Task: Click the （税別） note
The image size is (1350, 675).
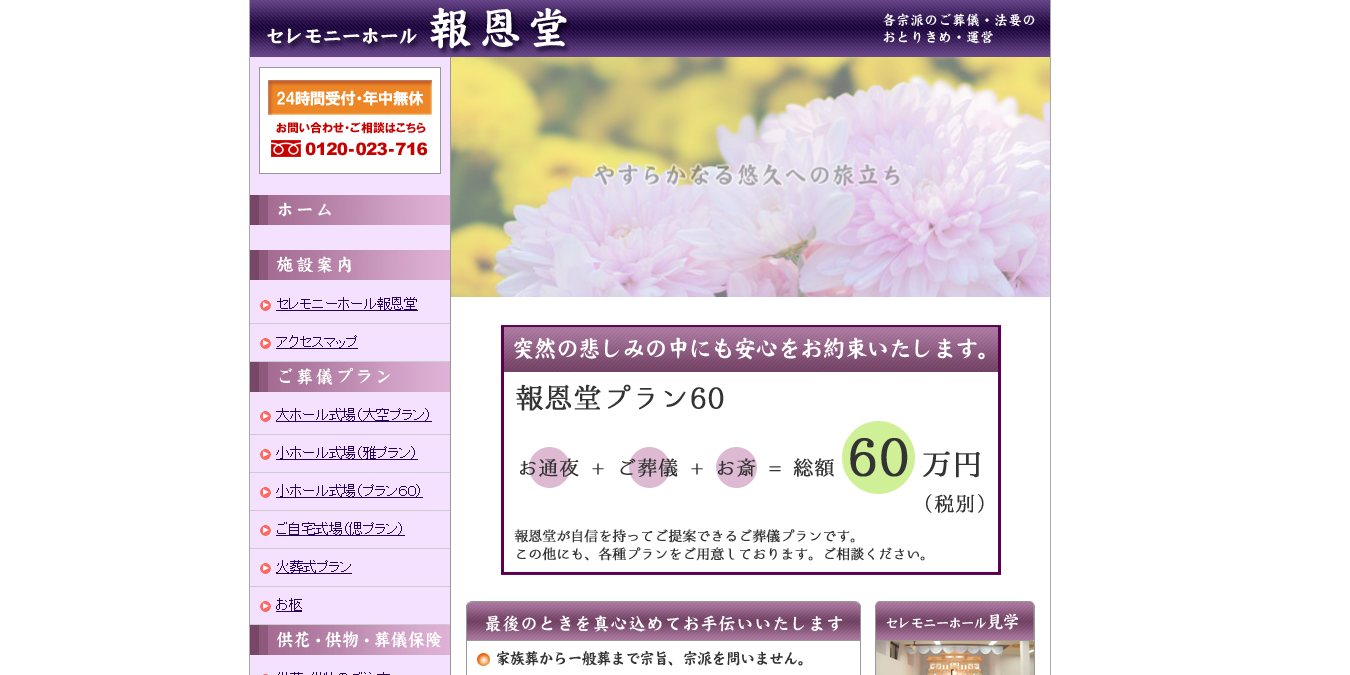Action: tap(955, 504)
